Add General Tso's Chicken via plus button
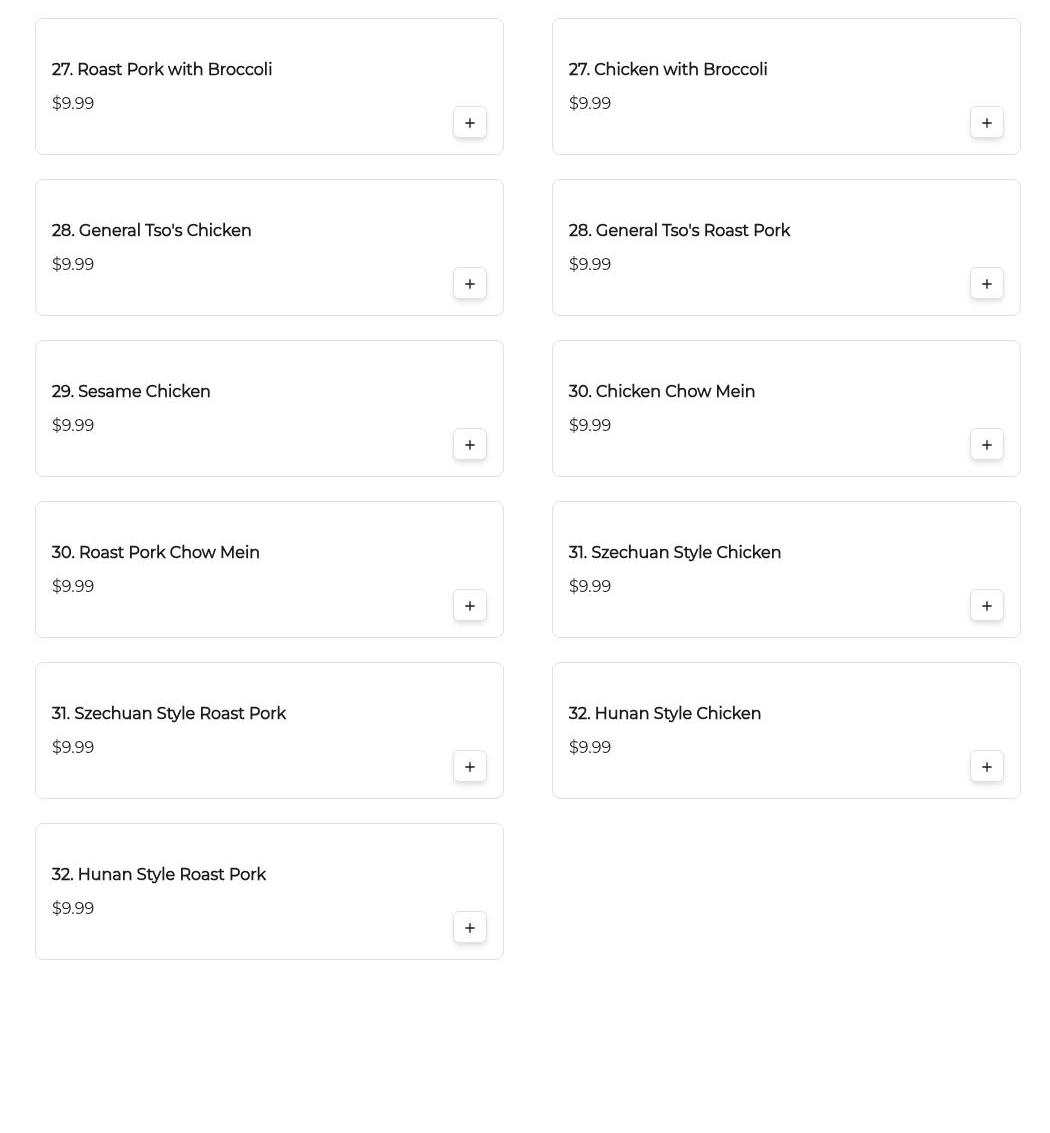This screenshot has height=1133, width=1050. (470, 284)
